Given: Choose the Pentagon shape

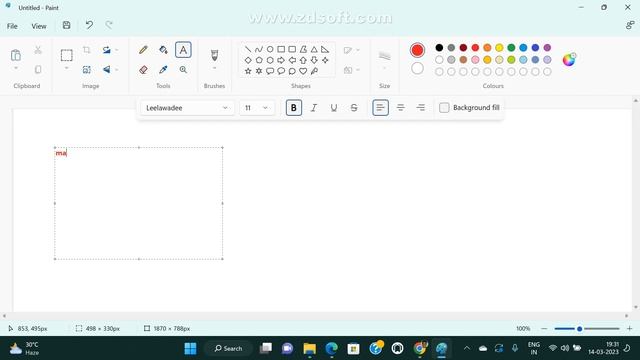Looking at the screenshot, I should 259,60.
